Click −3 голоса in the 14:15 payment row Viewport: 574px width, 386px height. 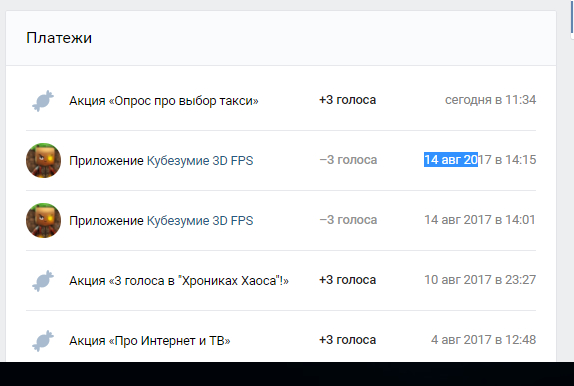point(348,160)
